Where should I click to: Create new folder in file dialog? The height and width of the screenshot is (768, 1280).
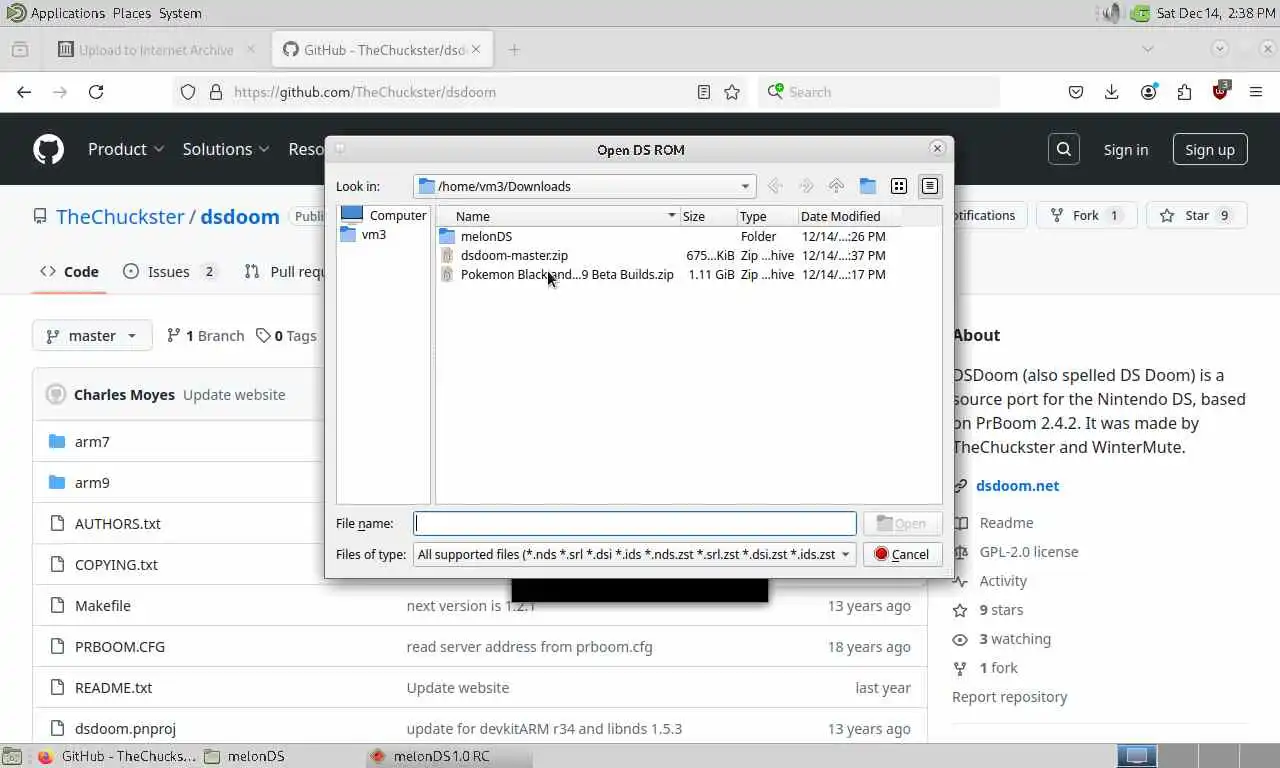click(867, 186)
